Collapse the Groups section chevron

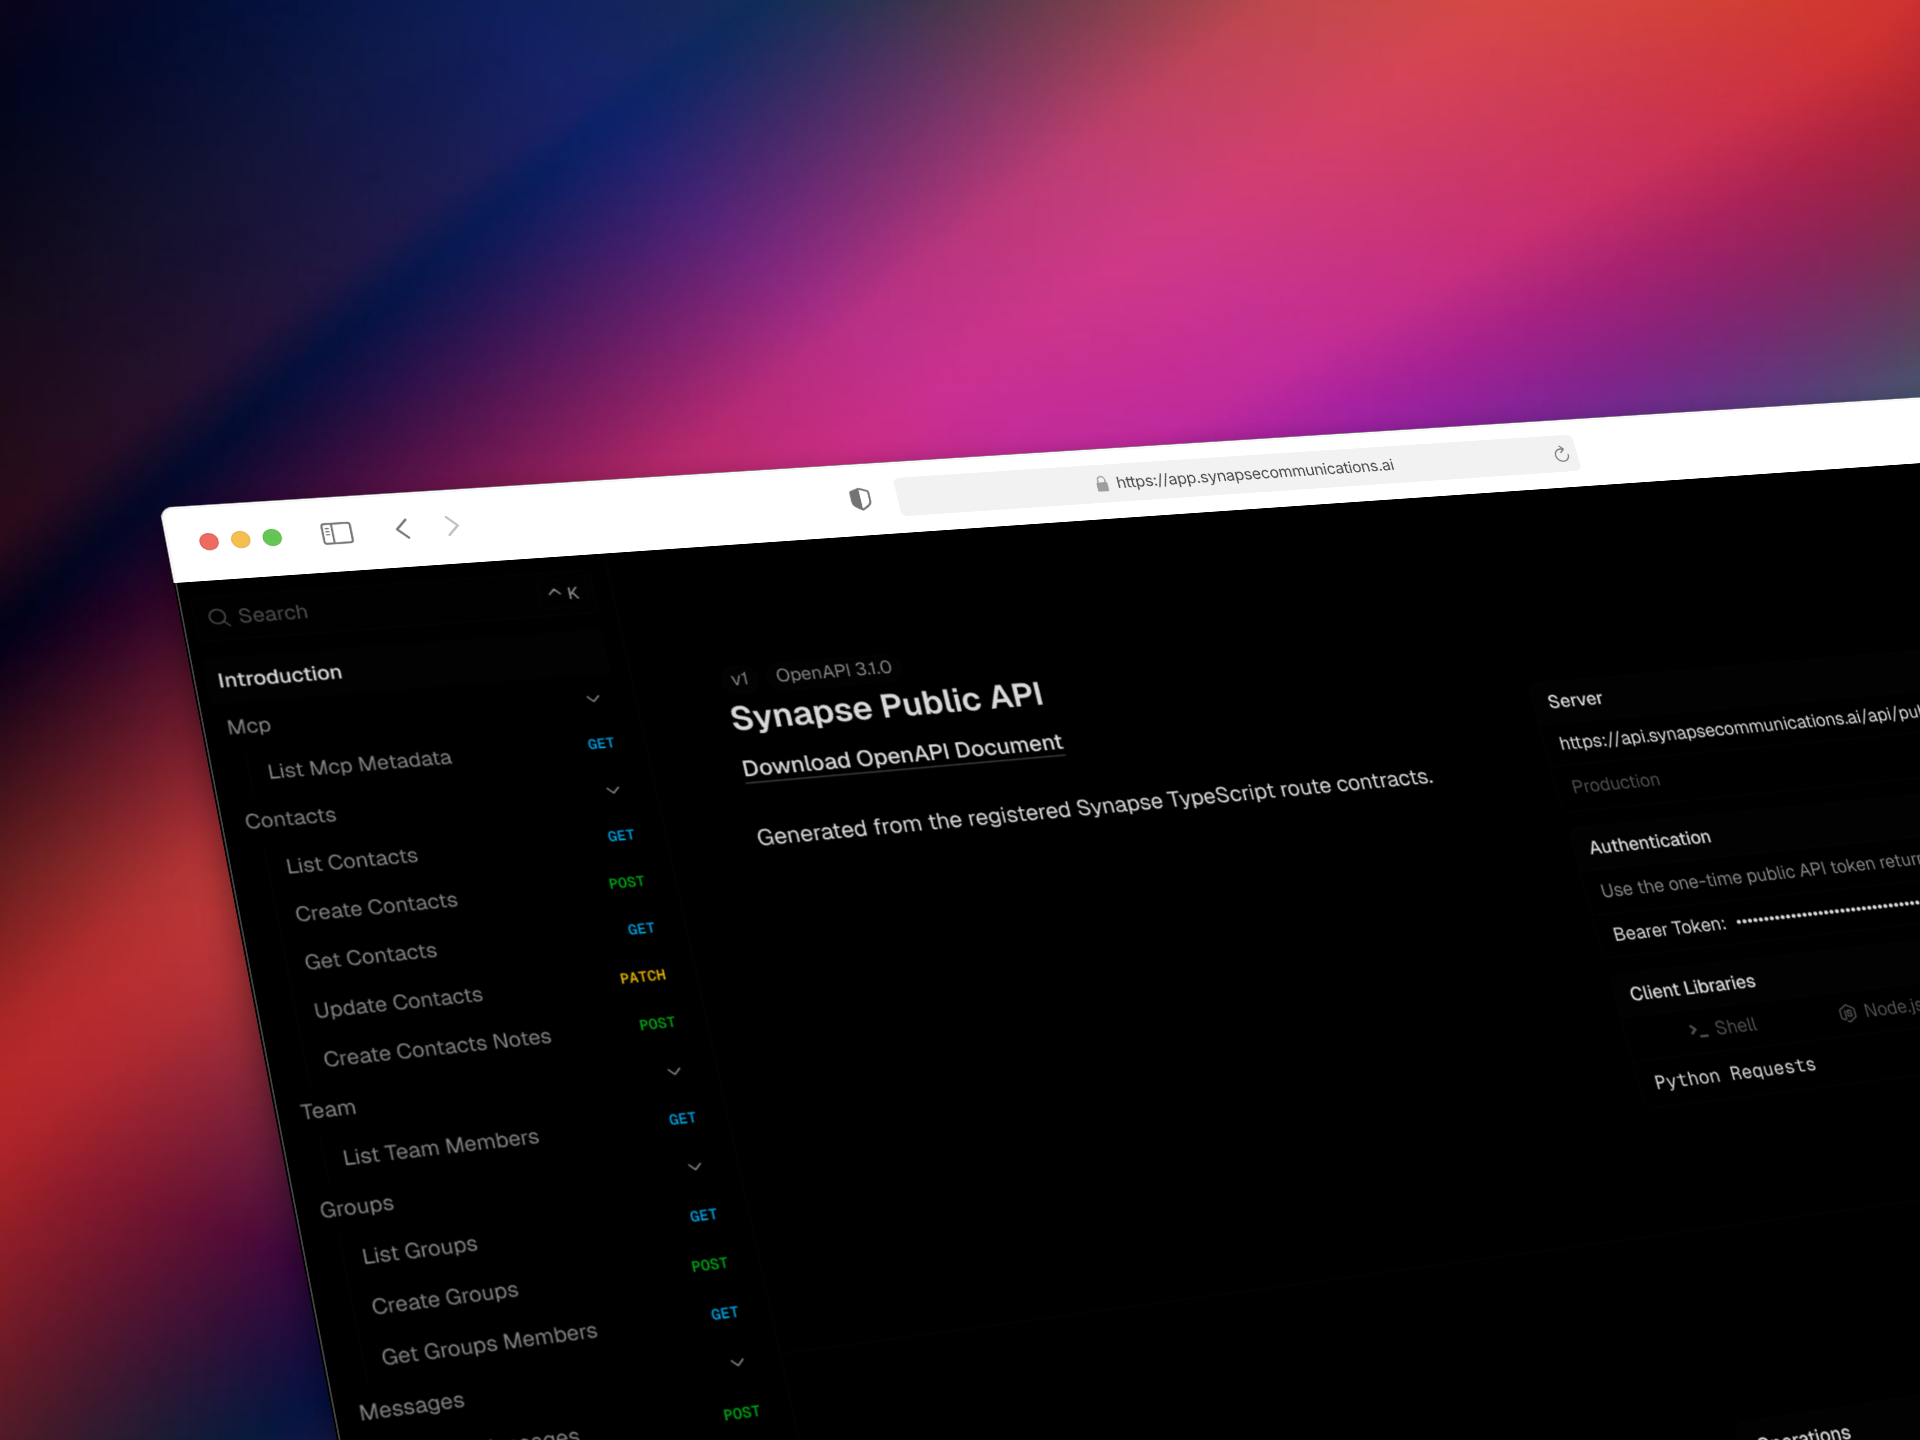[x=695, y=1167]
